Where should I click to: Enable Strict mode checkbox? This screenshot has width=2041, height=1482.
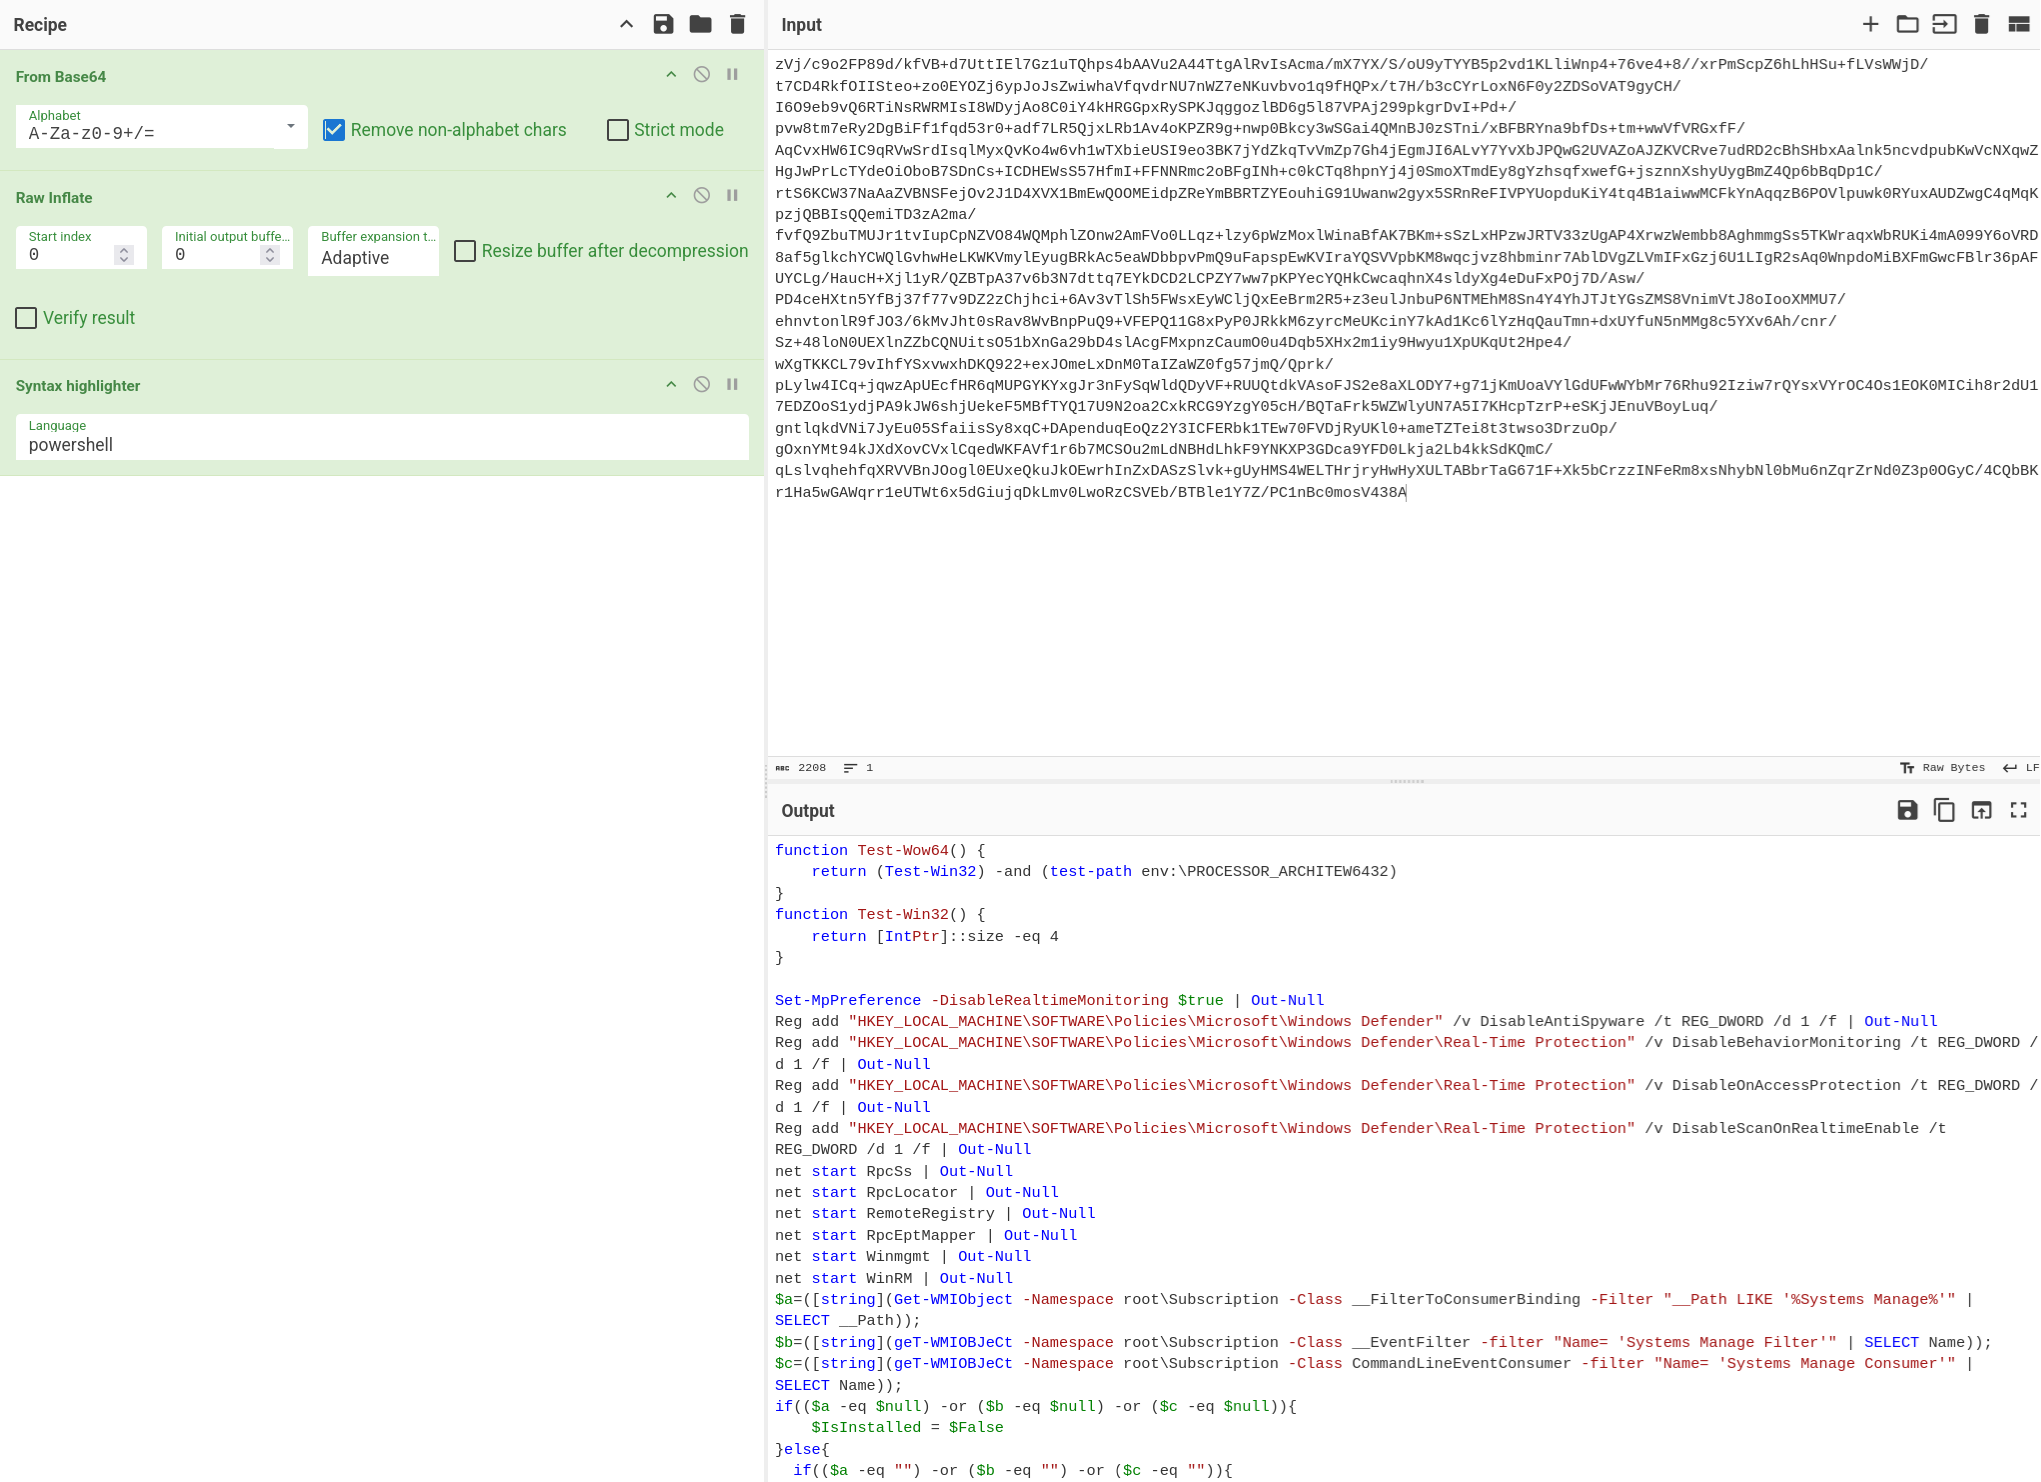coord(618,130)
